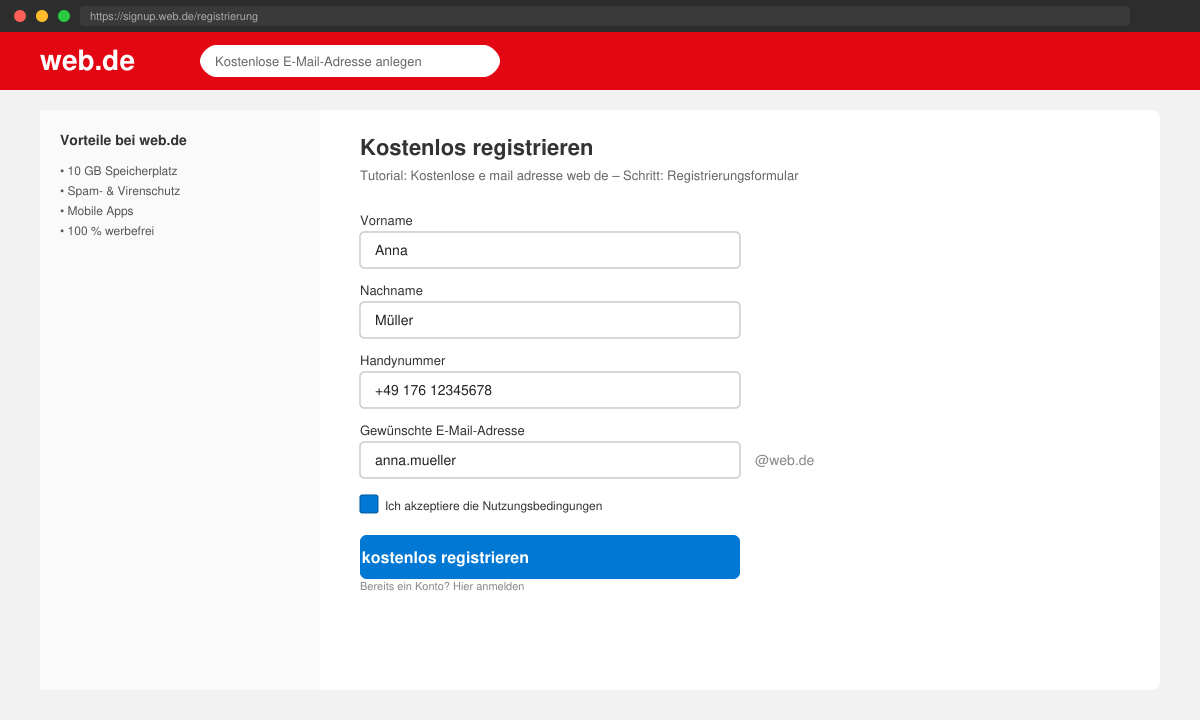Select the Handynummer input field
Screen dimensions: 1200x720
click(550, 390)
